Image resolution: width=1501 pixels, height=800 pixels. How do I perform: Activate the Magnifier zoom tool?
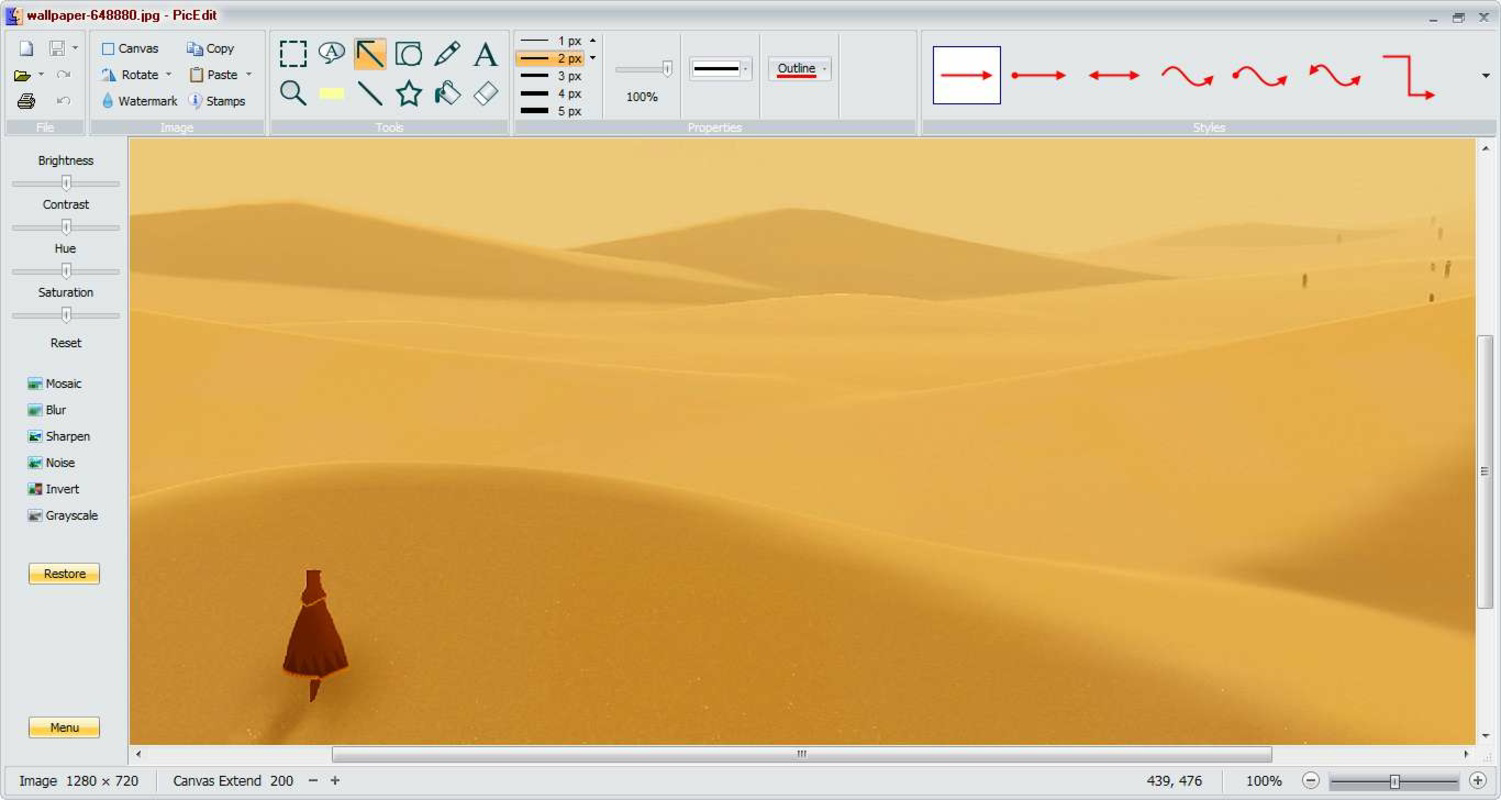[x=293, y=93]
